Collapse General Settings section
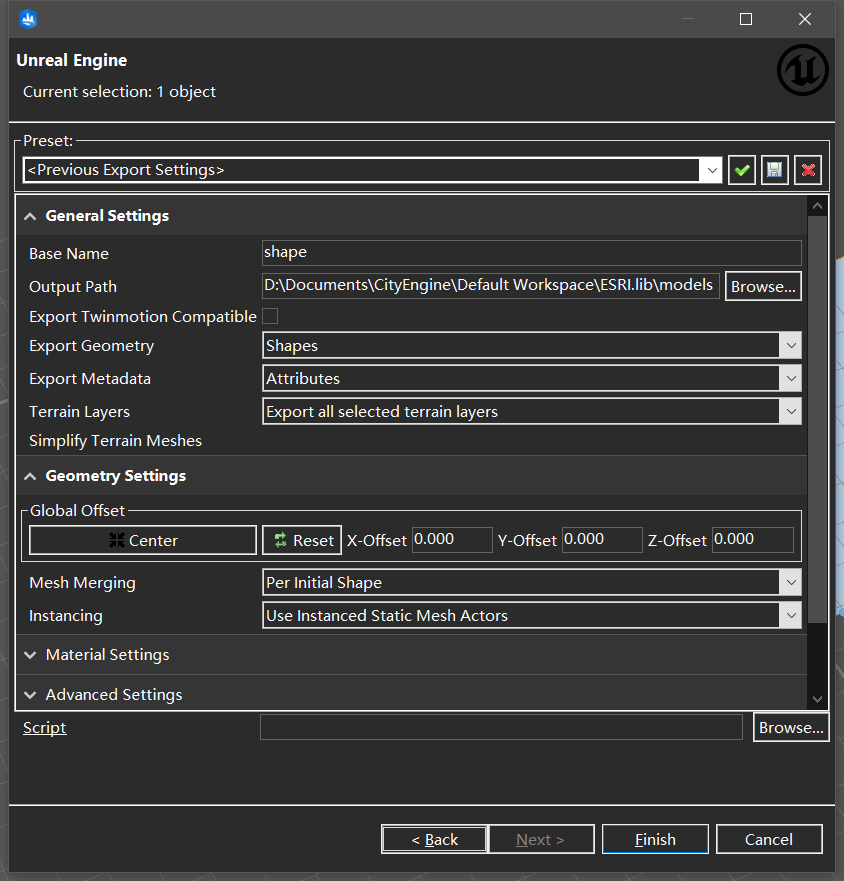This screenshot has height=881, width=844. pyautogui.click(x=30, y=216)
